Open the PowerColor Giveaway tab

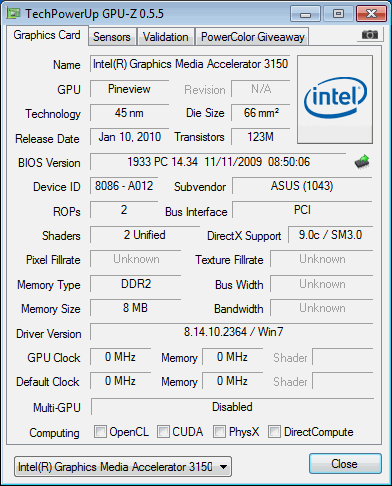[253, 37]
